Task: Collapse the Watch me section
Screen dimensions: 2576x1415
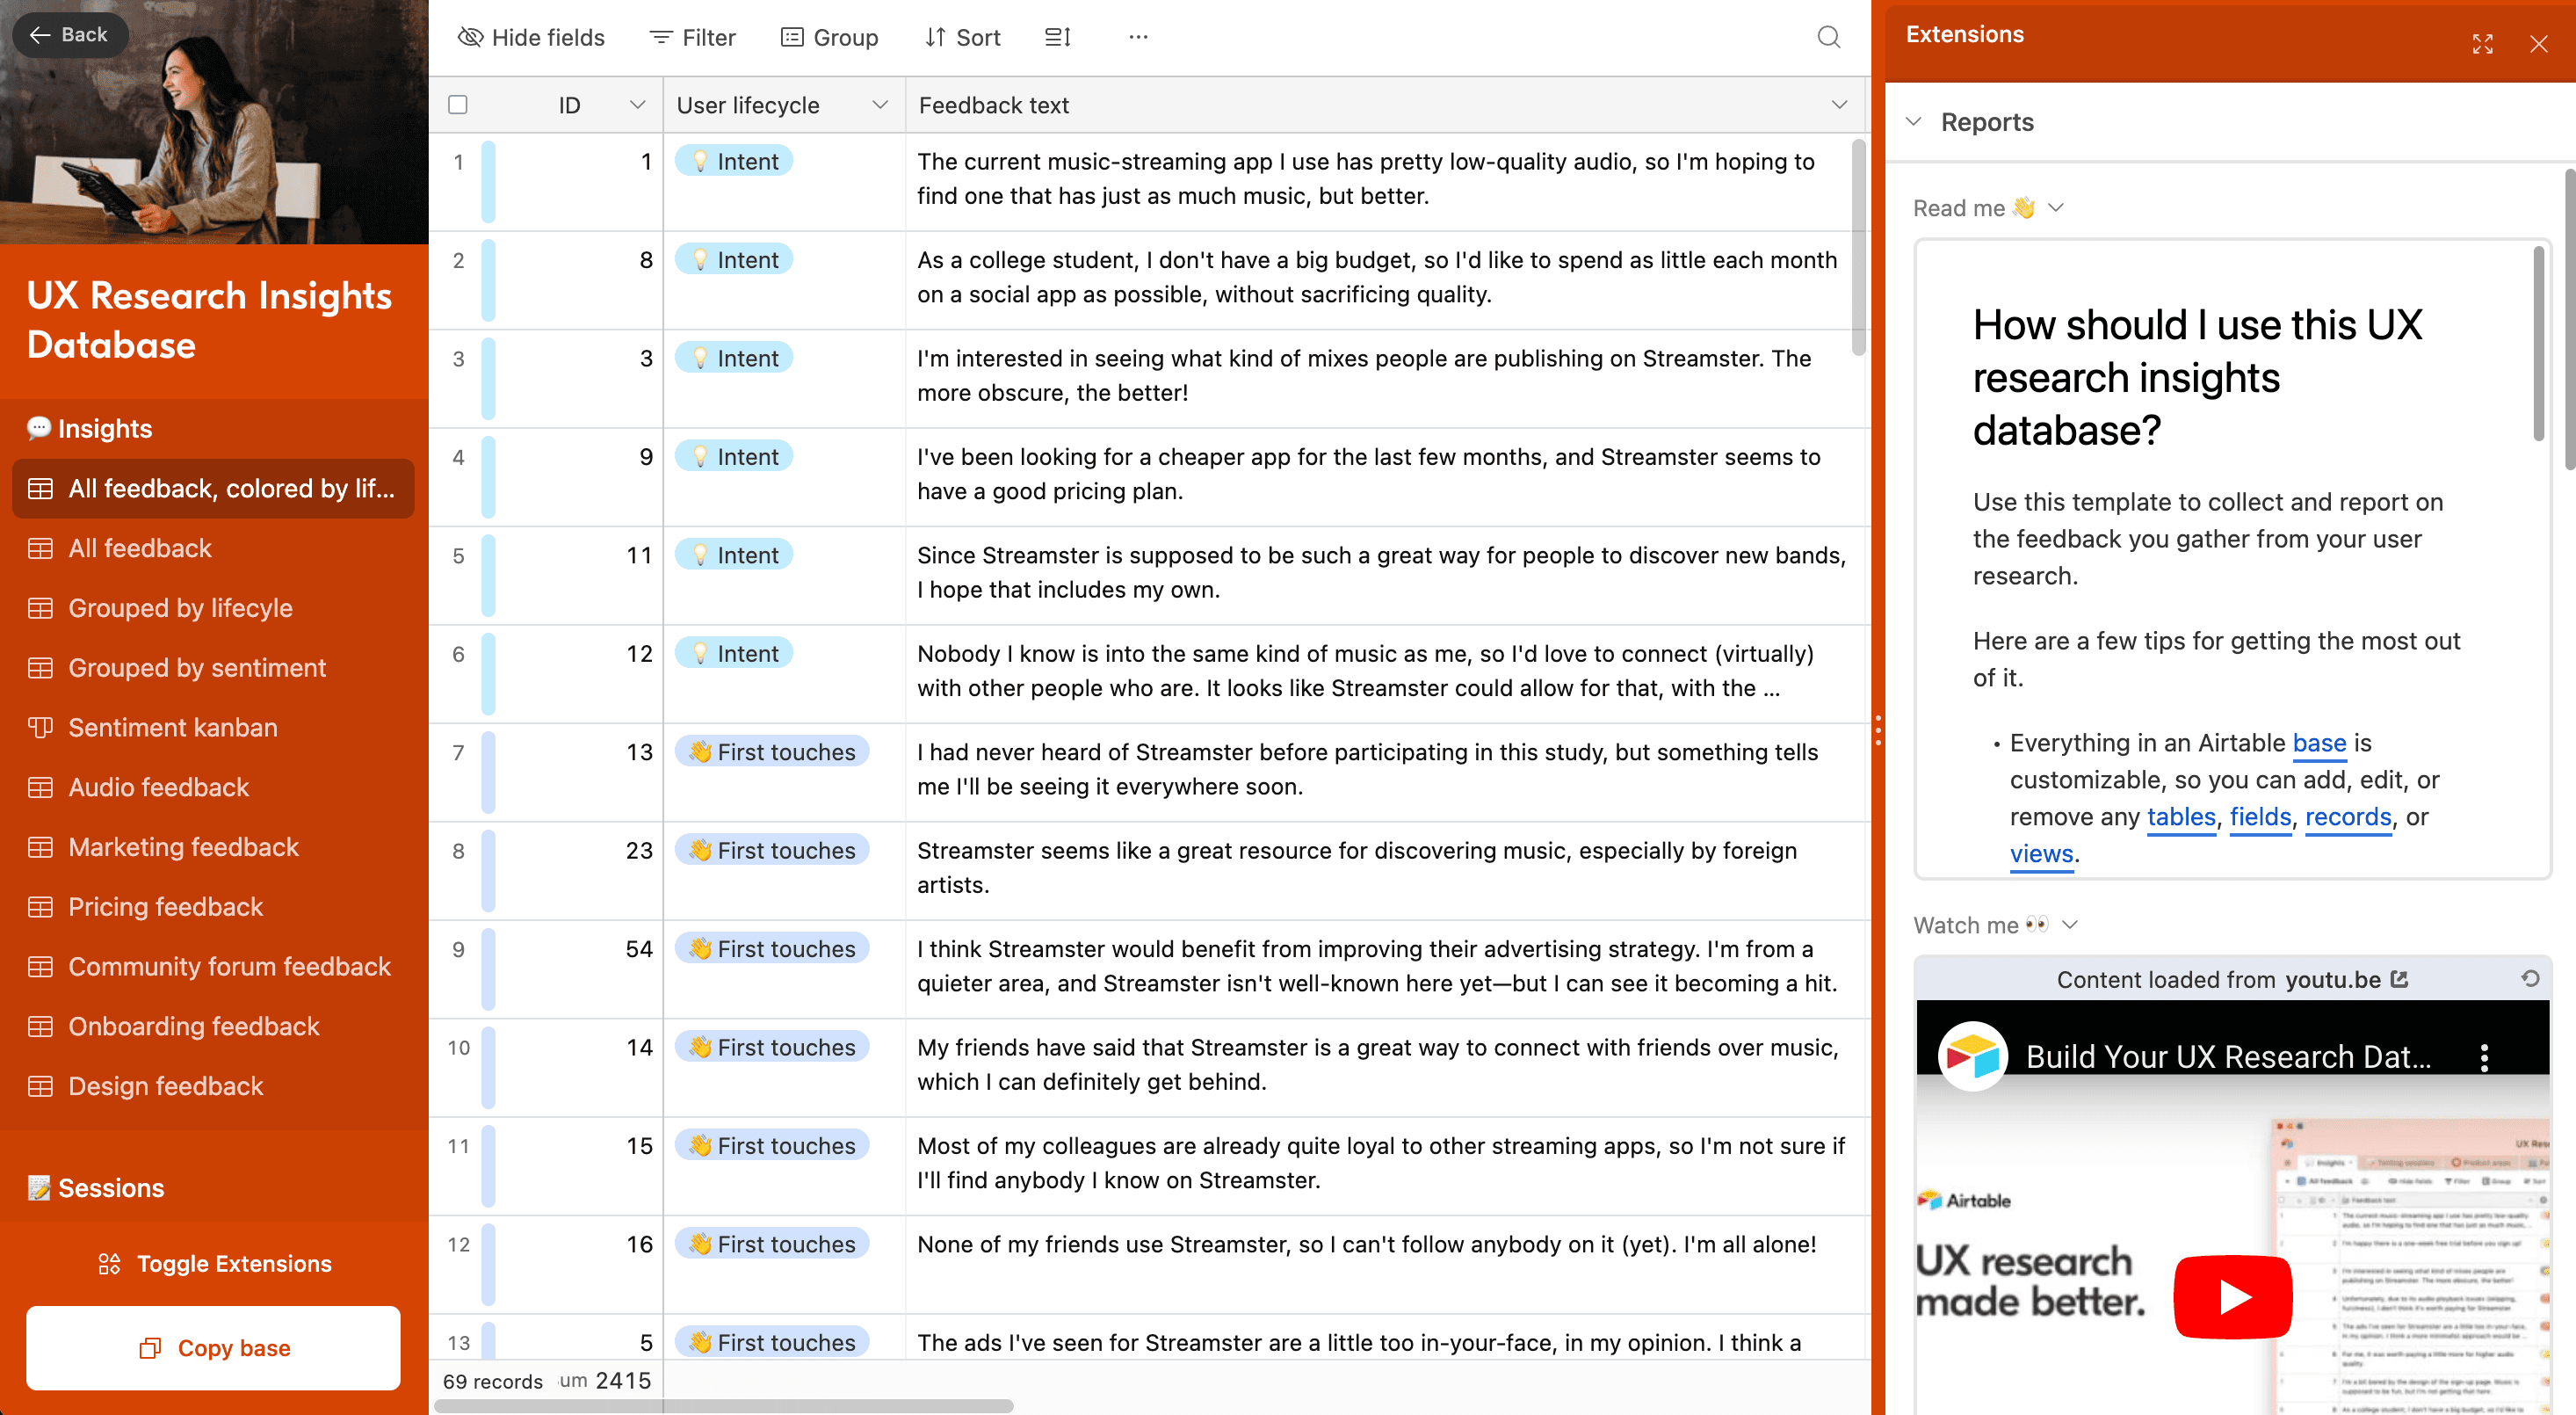Action: tap(2070, 925)
